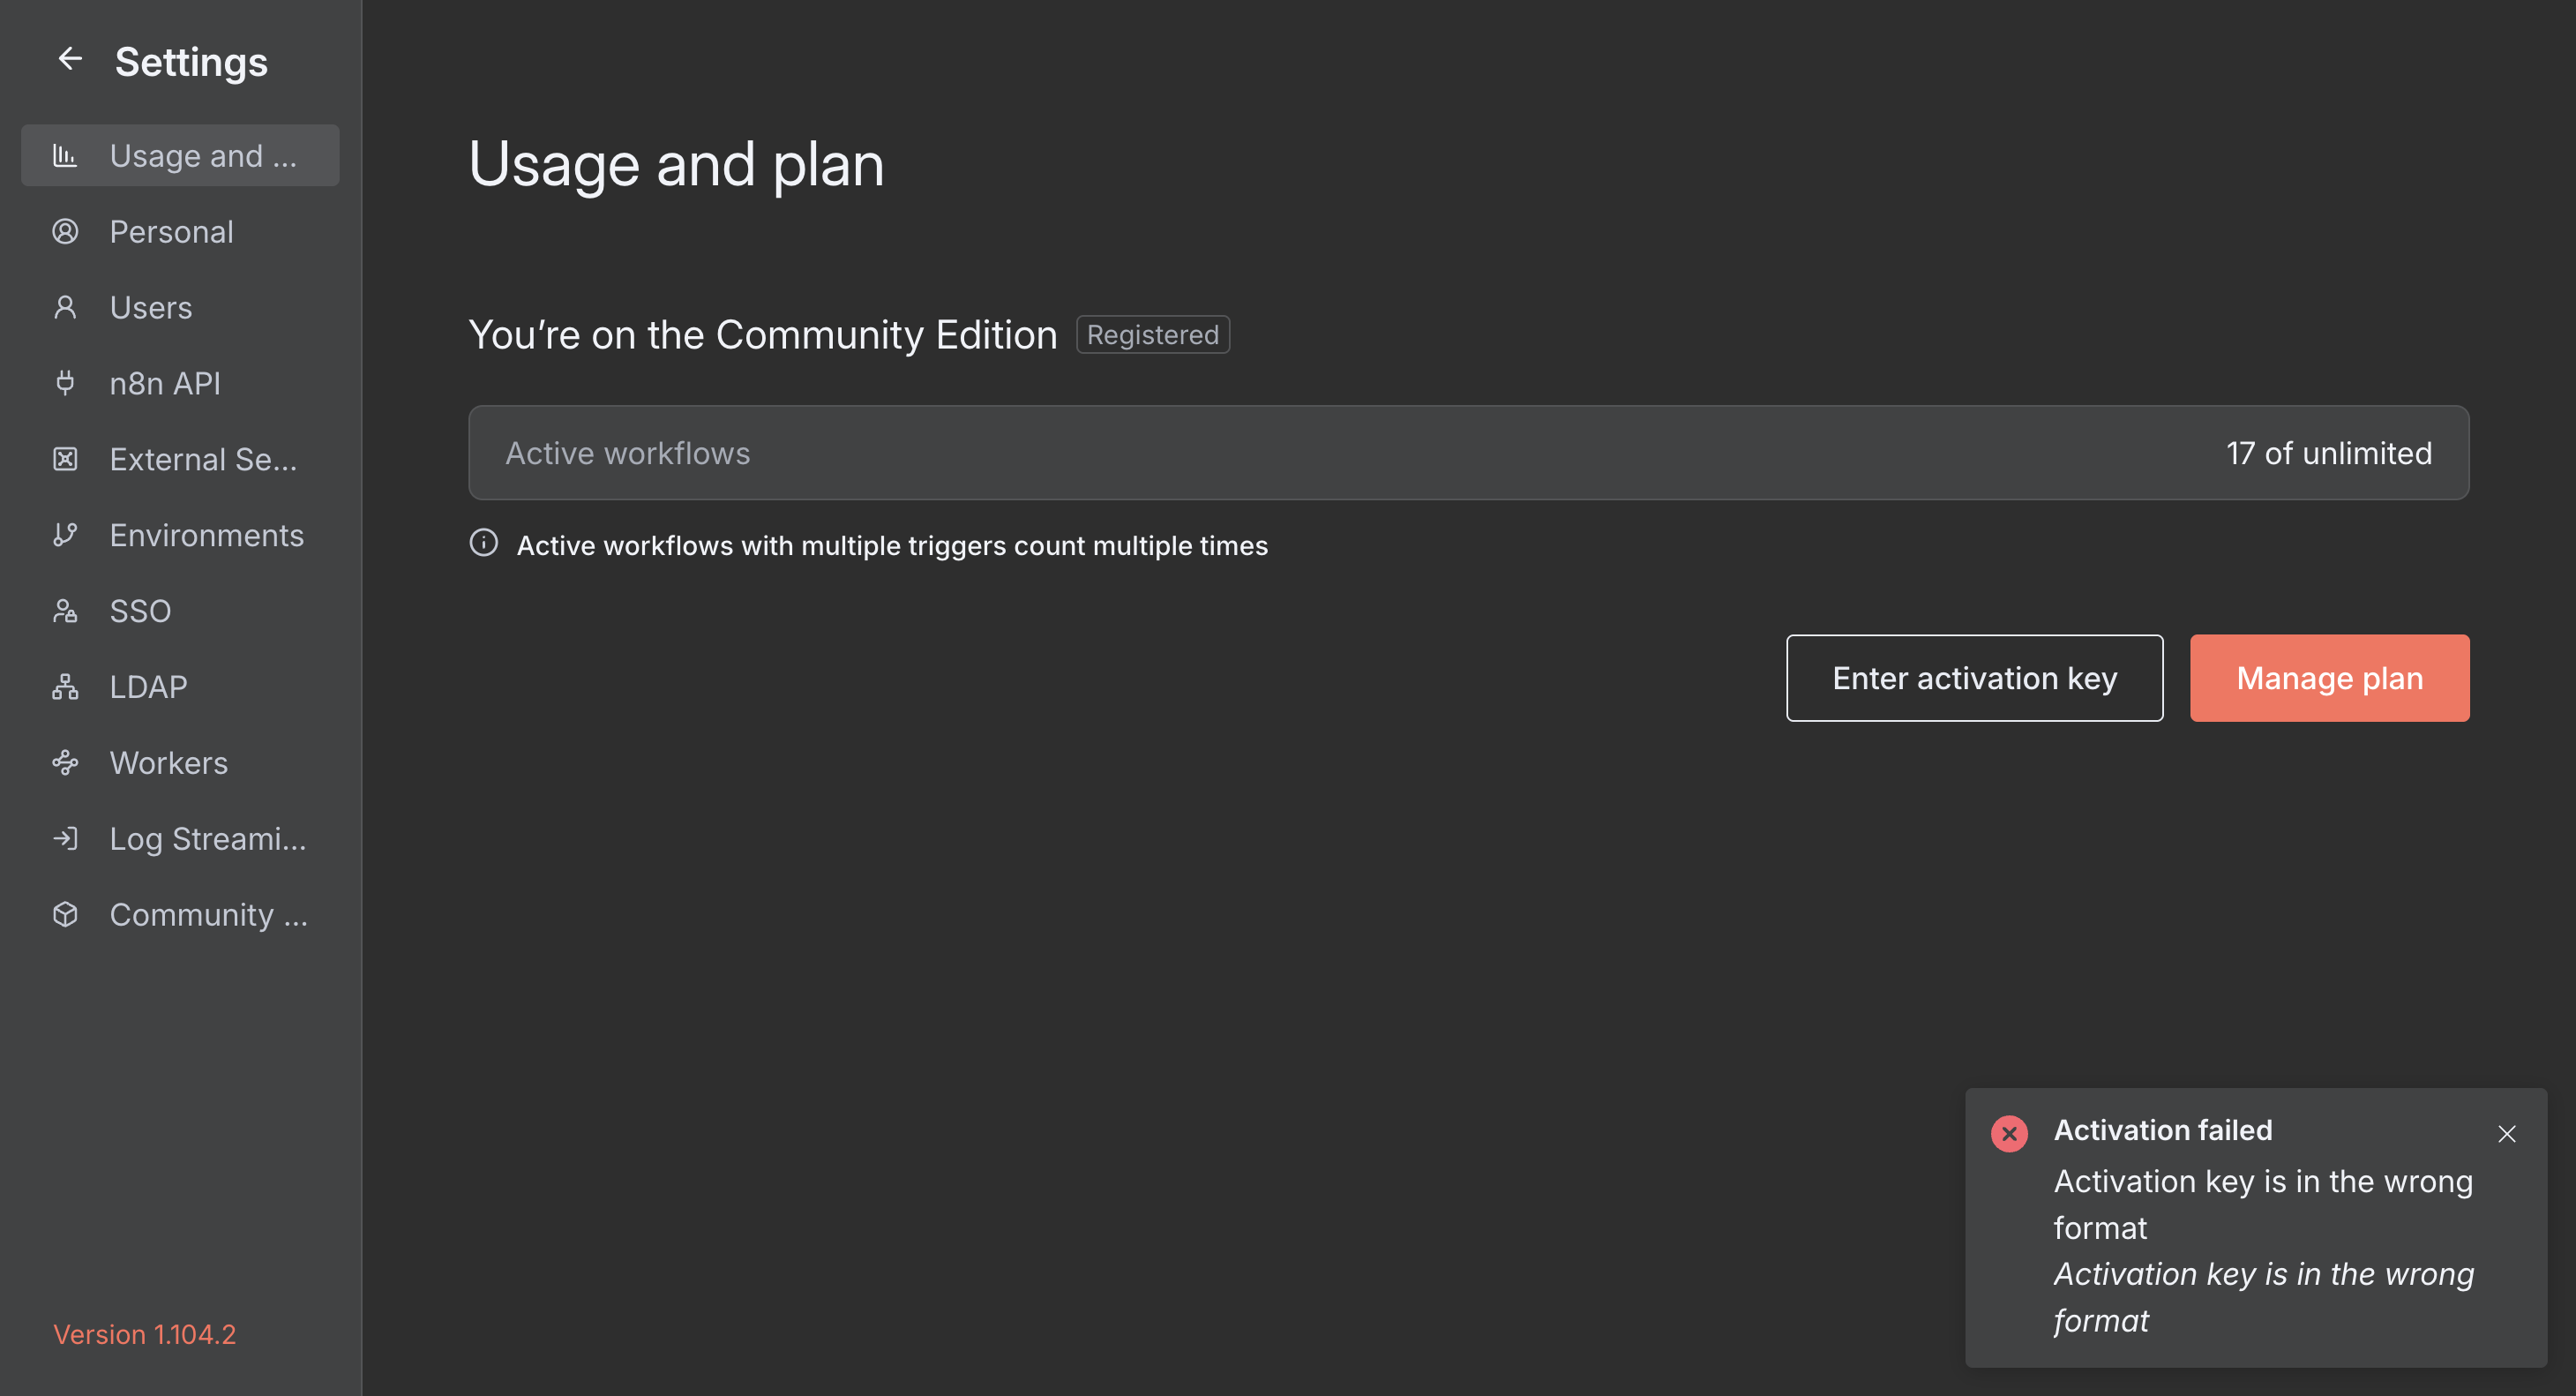The height and width of the screenshot is (1396, 2576).
Task: Click the Usage and plan chart icon
Action: click(65, 155)
